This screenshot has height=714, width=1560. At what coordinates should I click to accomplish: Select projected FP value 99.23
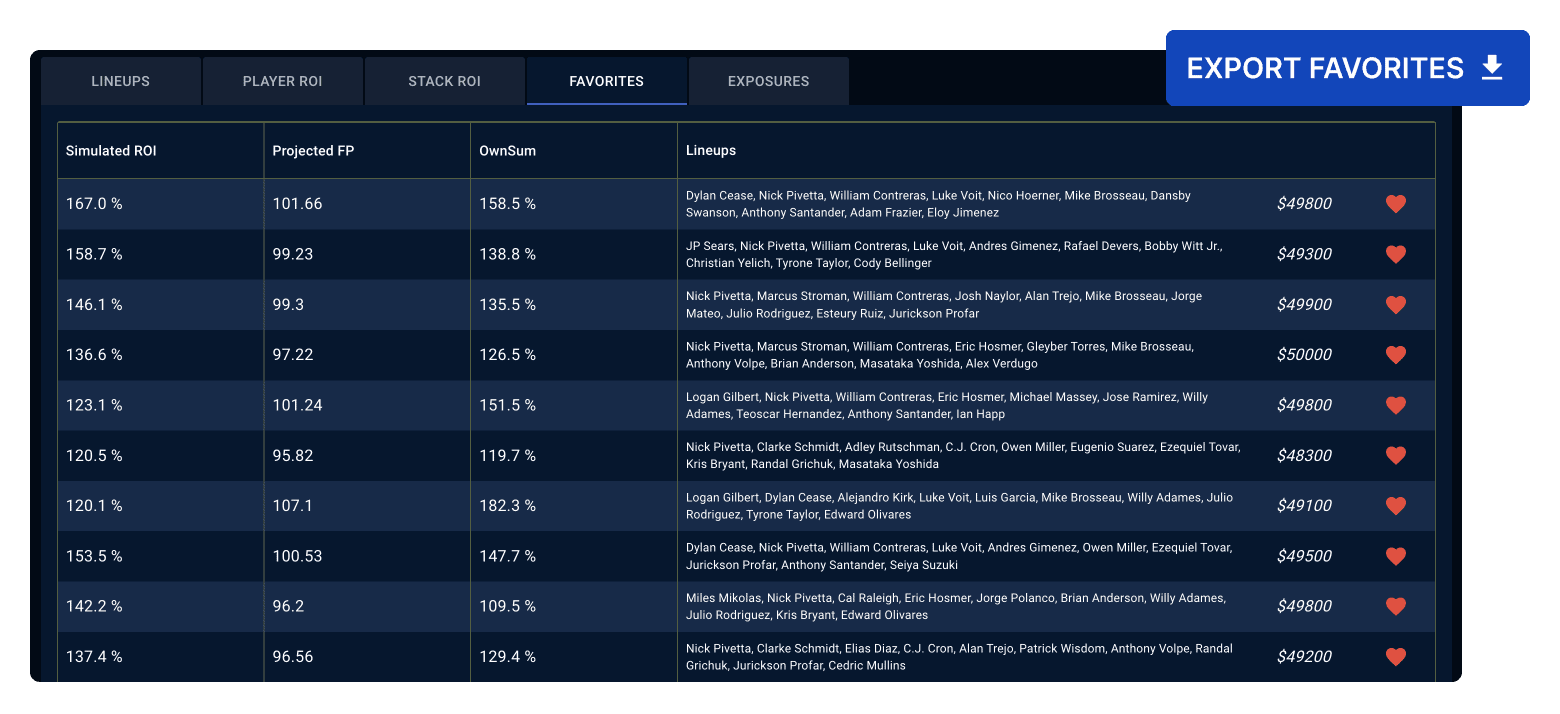293,254
